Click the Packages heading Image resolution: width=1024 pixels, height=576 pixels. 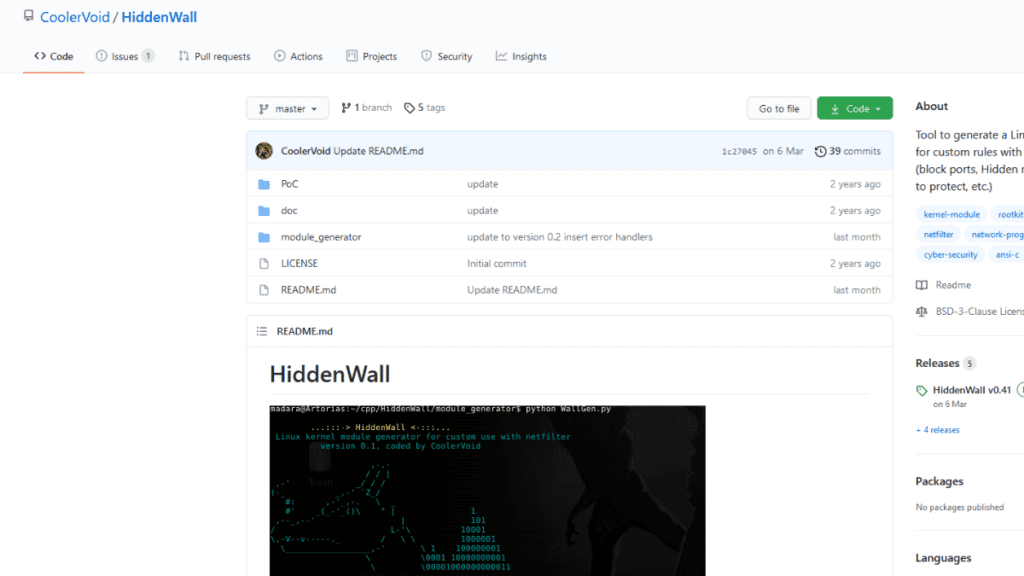pos(939,481)
